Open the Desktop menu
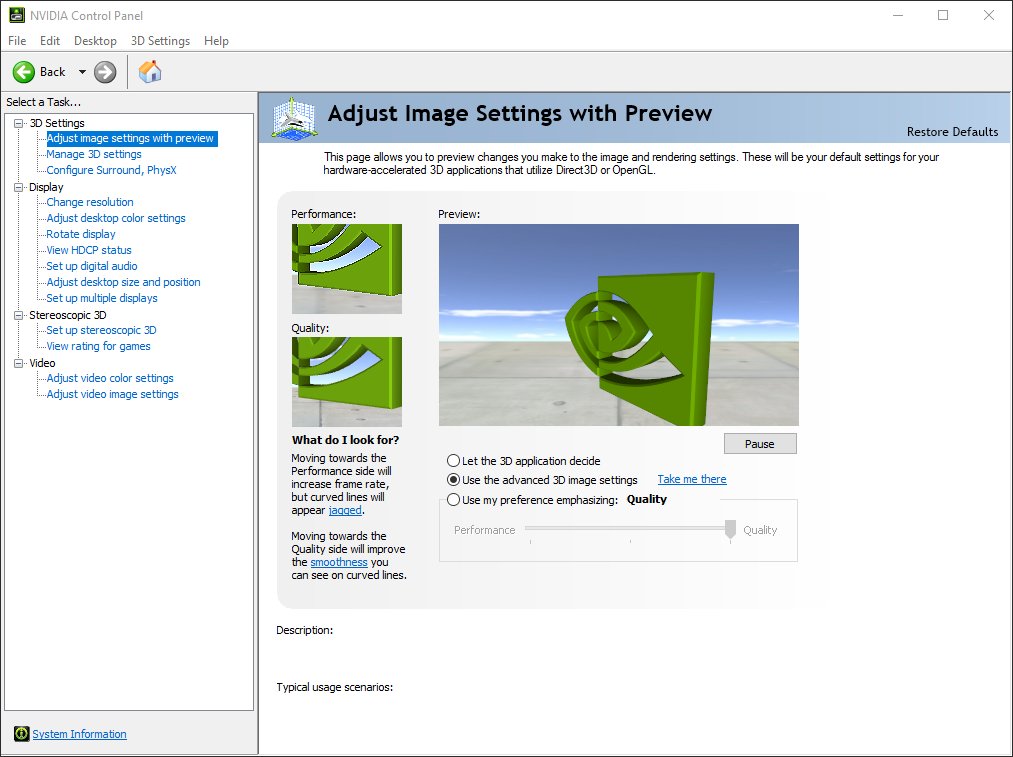The height and width of the screenshot is (757, 1013). pos(95,41)
